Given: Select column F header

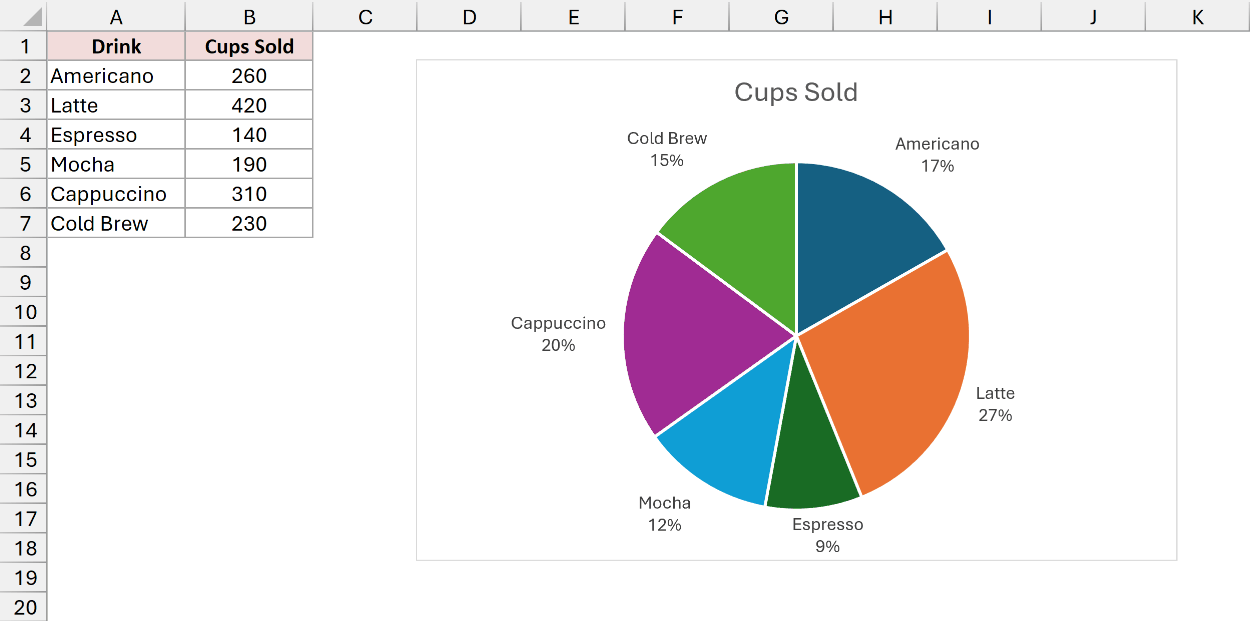Looking at the screenshot, I should click(x=677, y=16).
